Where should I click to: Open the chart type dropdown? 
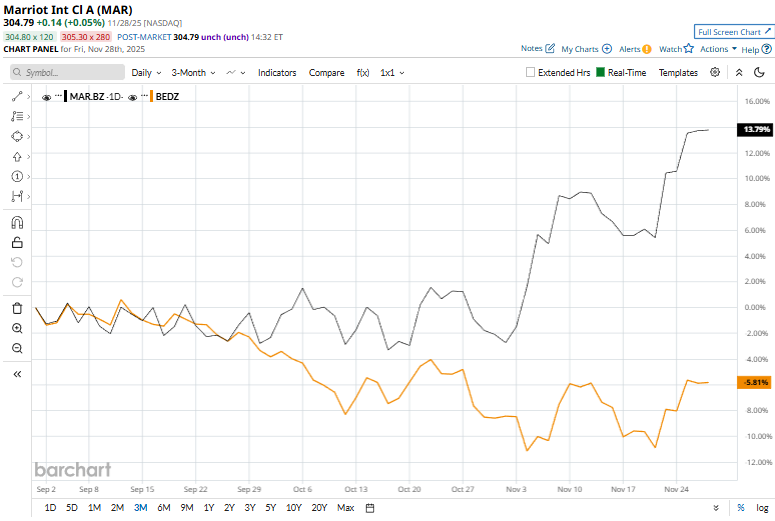click(236, 73)
